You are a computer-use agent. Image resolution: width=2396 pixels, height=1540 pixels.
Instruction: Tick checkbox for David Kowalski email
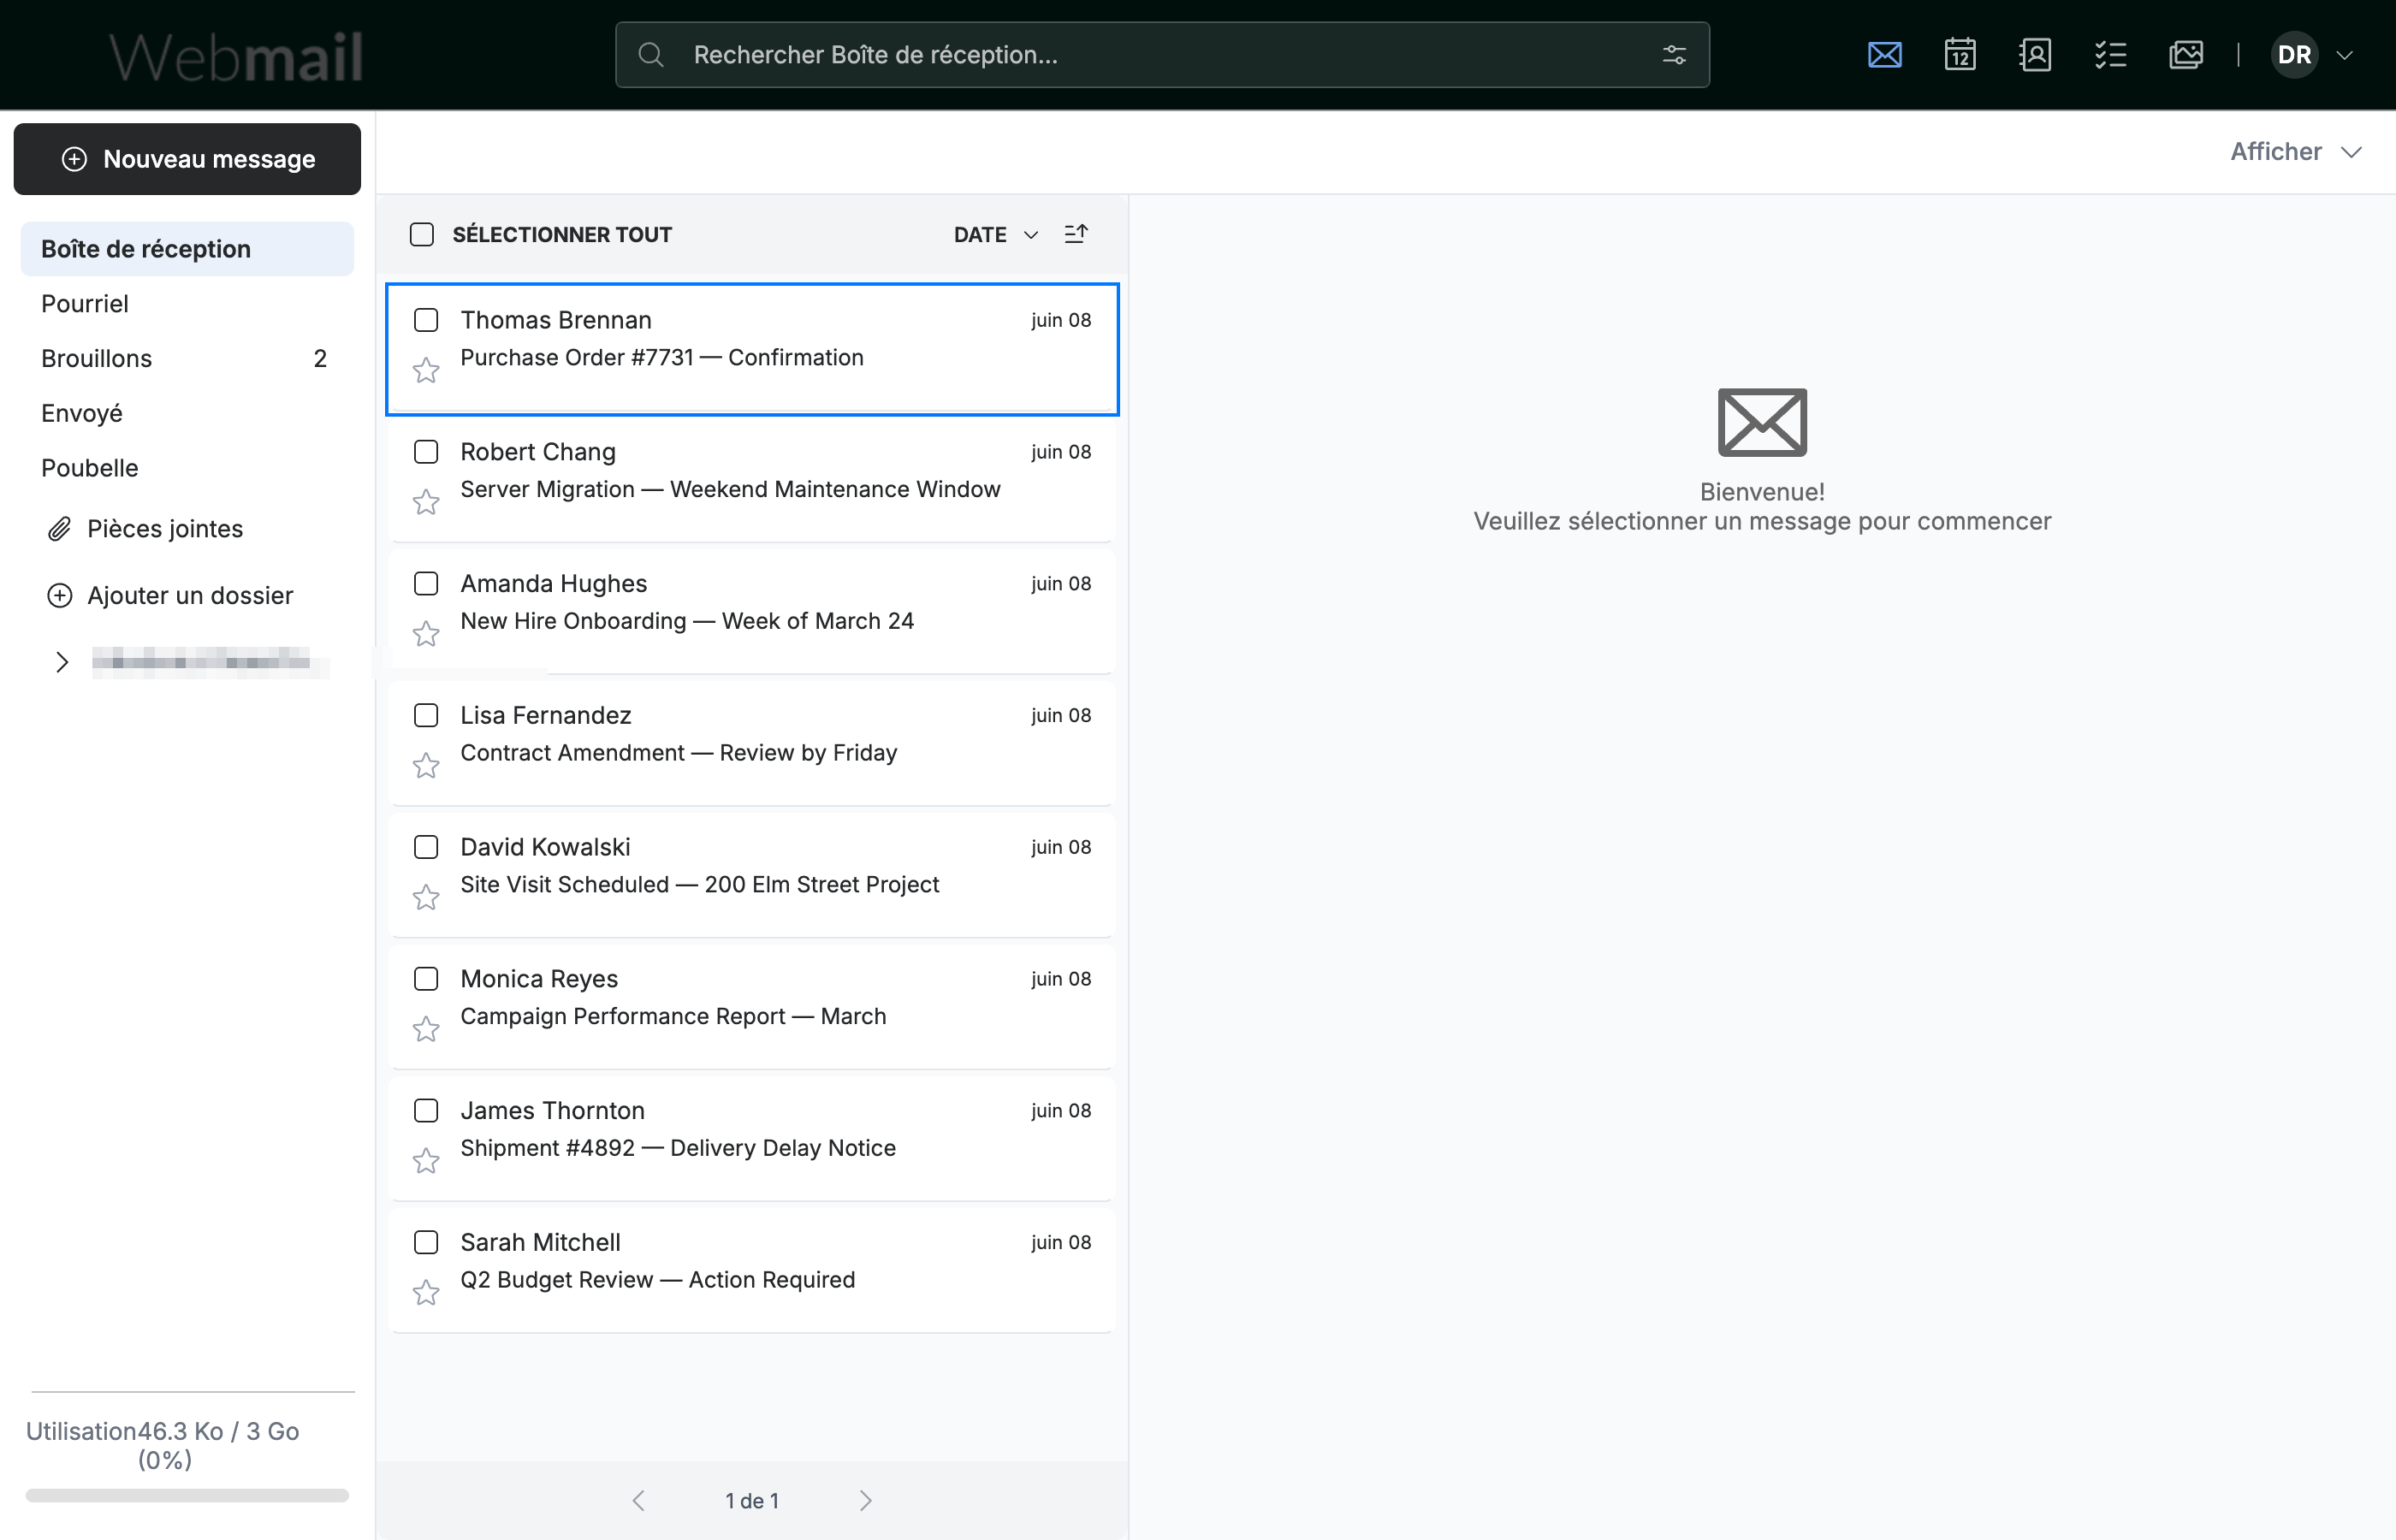[426, 847]
